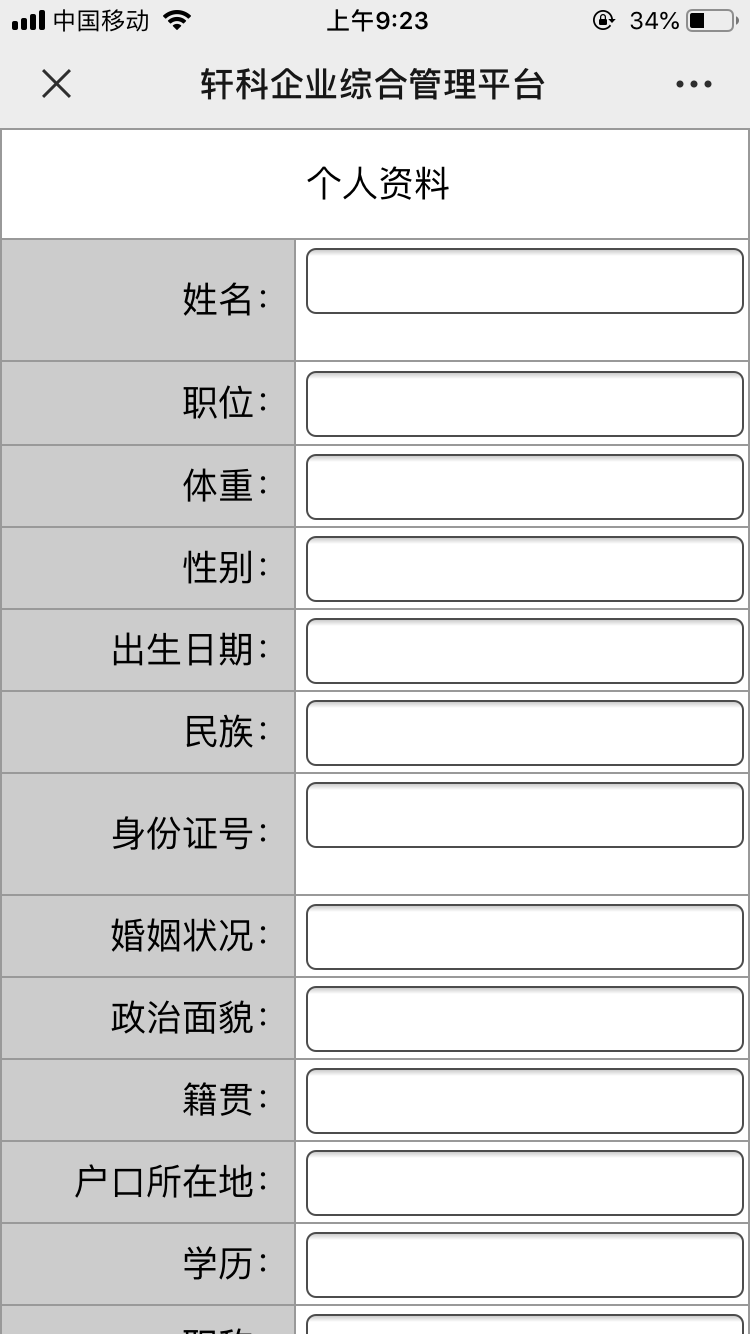Tap the Wi-Fi status icon
Screen dimensions: 750x1334
[177, 20]
